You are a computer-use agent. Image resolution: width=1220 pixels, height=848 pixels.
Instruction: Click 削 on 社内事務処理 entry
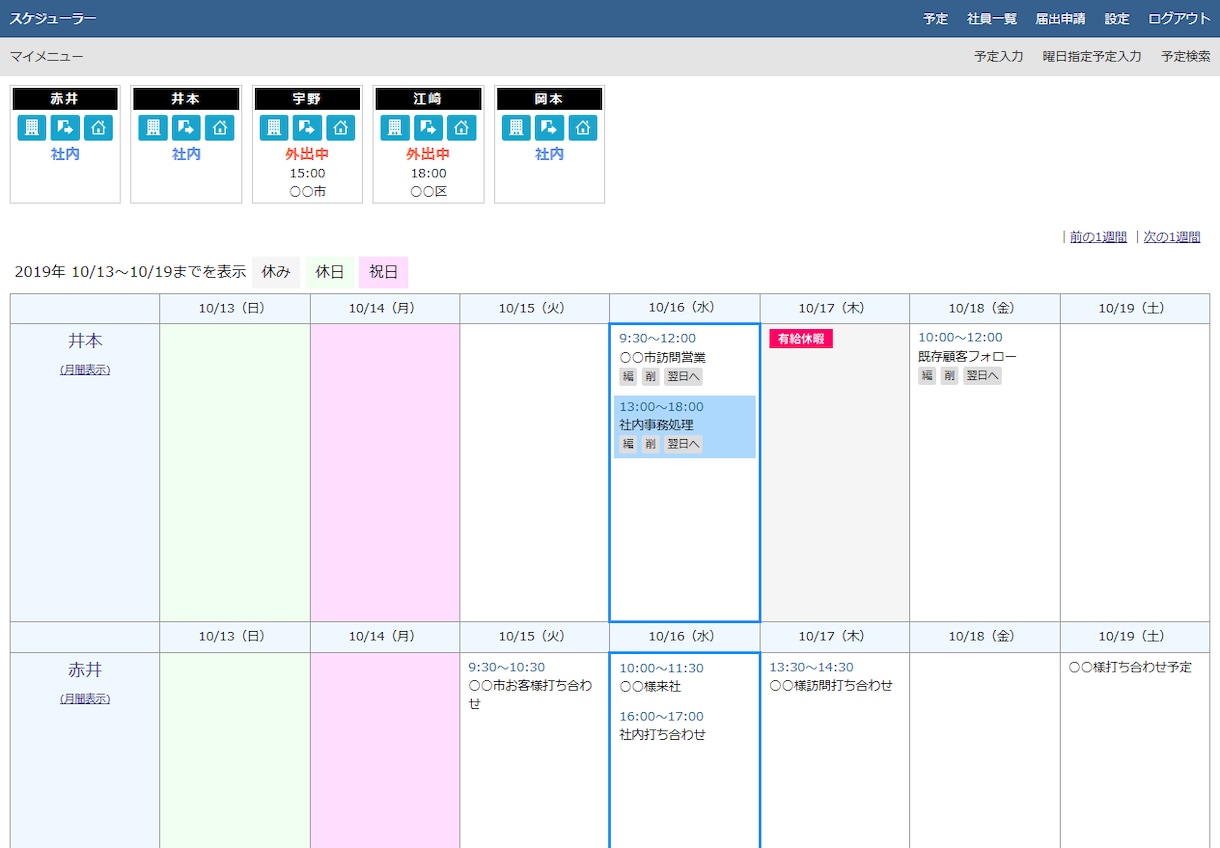click(650, 444)
